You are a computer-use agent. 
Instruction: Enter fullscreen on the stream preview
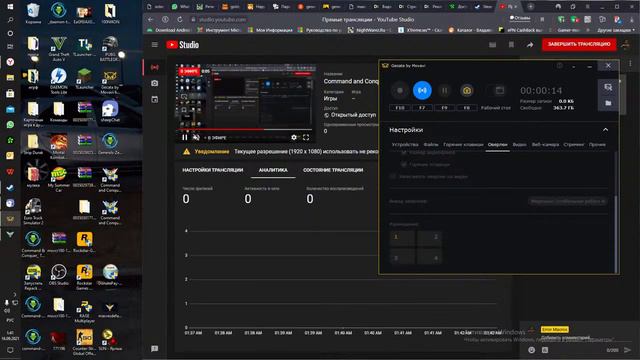point(306,138)
